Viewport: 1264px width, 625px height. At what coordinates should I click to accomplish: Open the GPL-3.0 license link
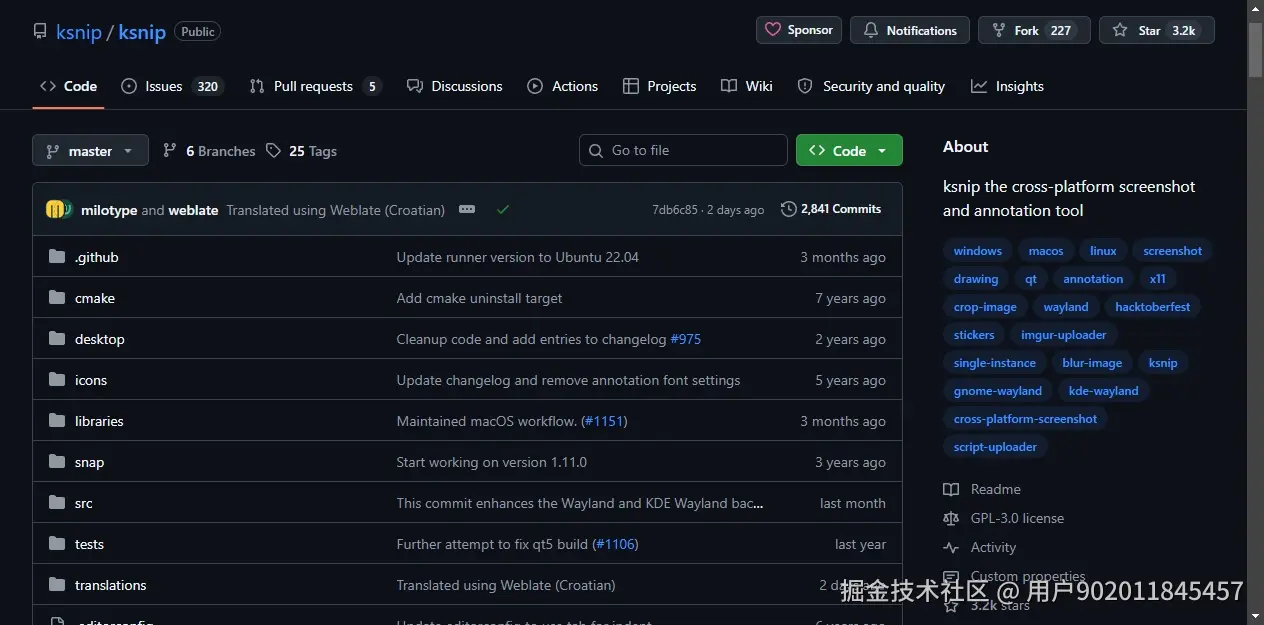tap(1004, 518)
